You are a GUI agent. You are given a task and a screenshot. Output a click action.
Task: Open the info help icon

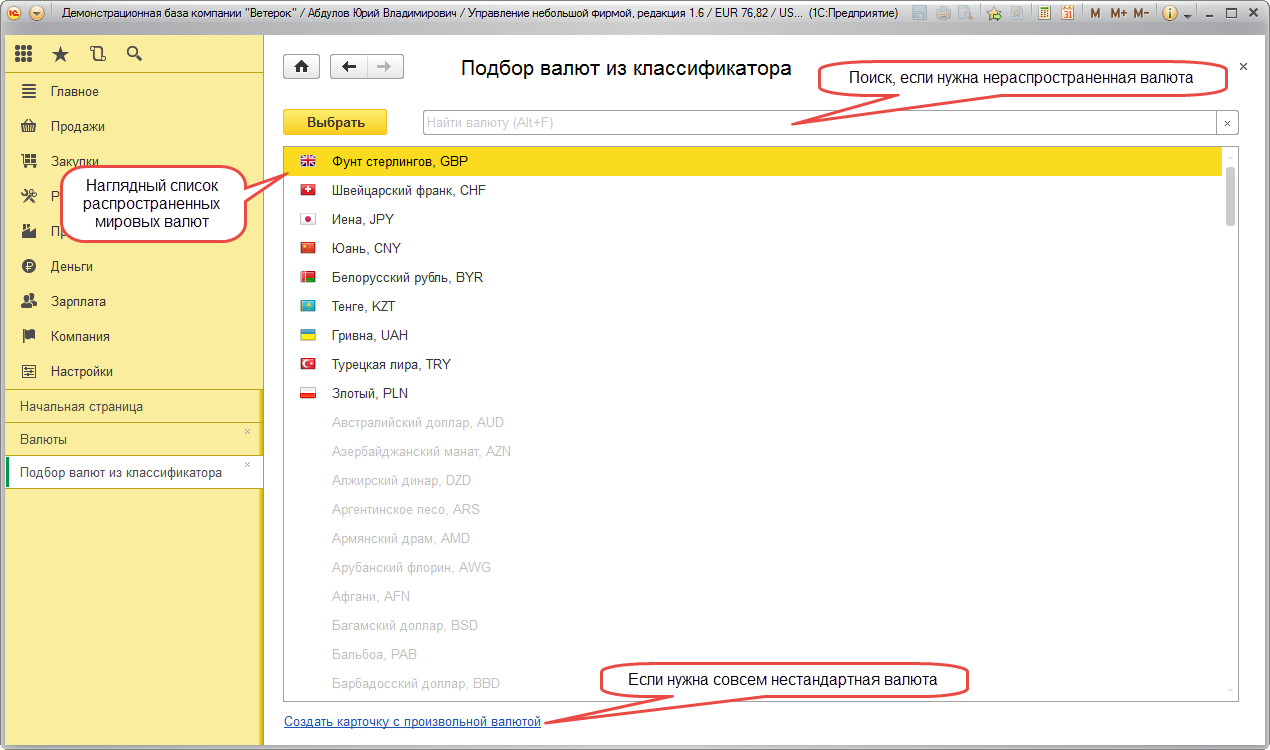click(x=1170, y=14)
